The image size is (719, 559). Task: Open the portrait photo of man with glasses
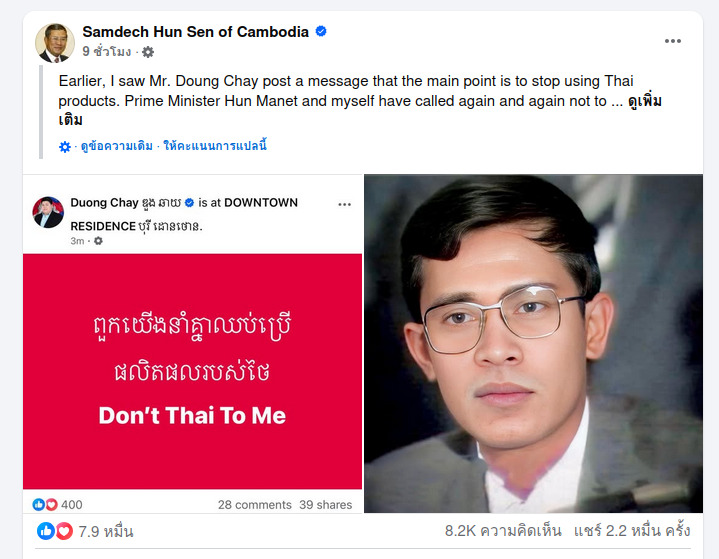pos(532,344)
